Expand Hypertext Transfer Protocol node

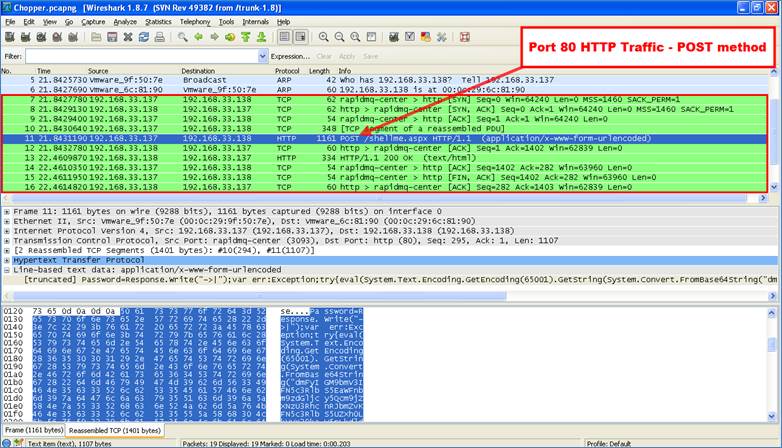coord(7,260)
